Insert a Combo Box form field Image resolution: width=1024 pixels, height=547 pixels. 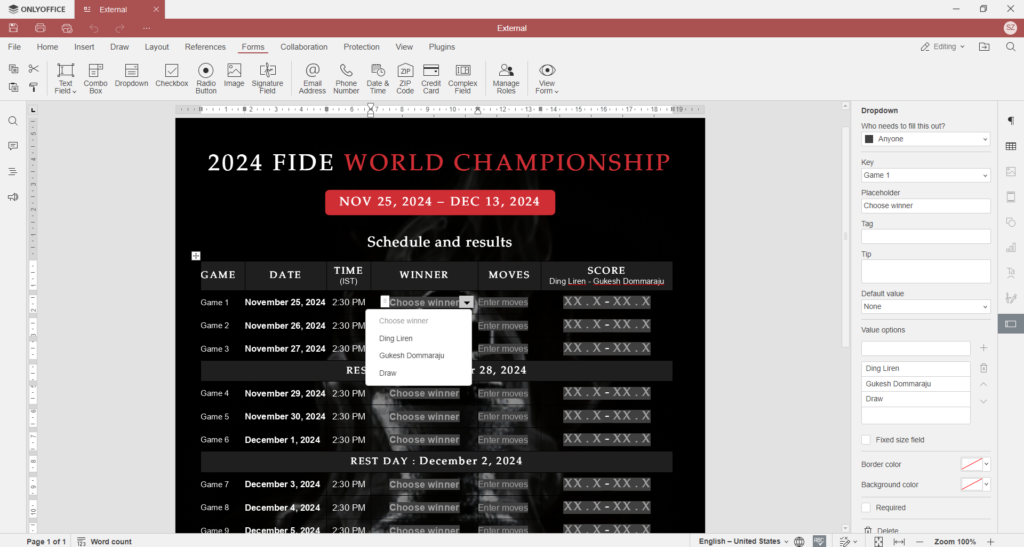coord(96,77)
